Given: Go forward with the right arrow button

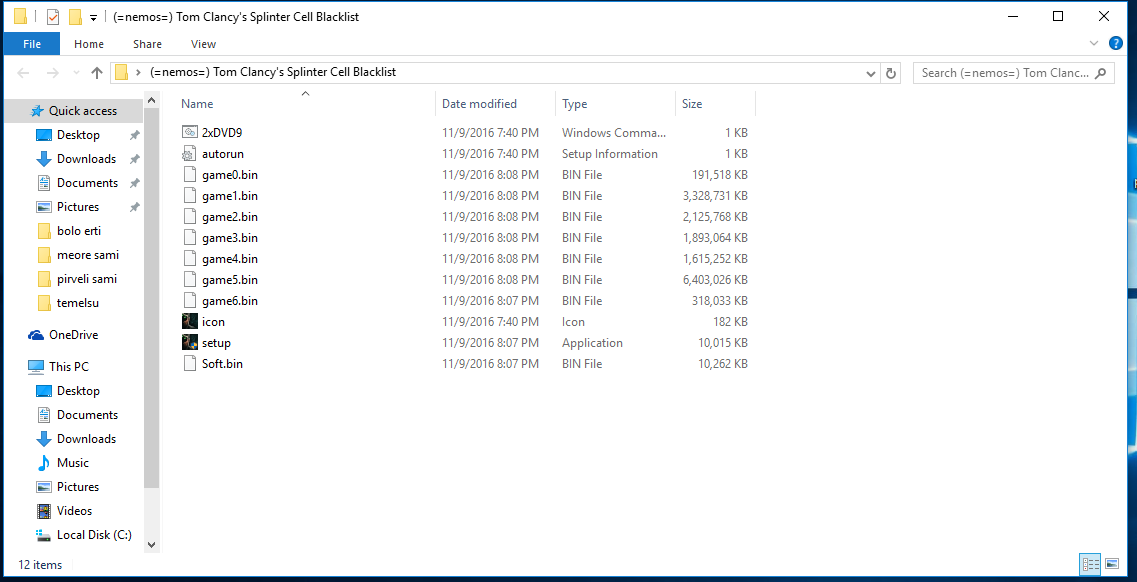Looking at the screenshot, I should 52,72.
